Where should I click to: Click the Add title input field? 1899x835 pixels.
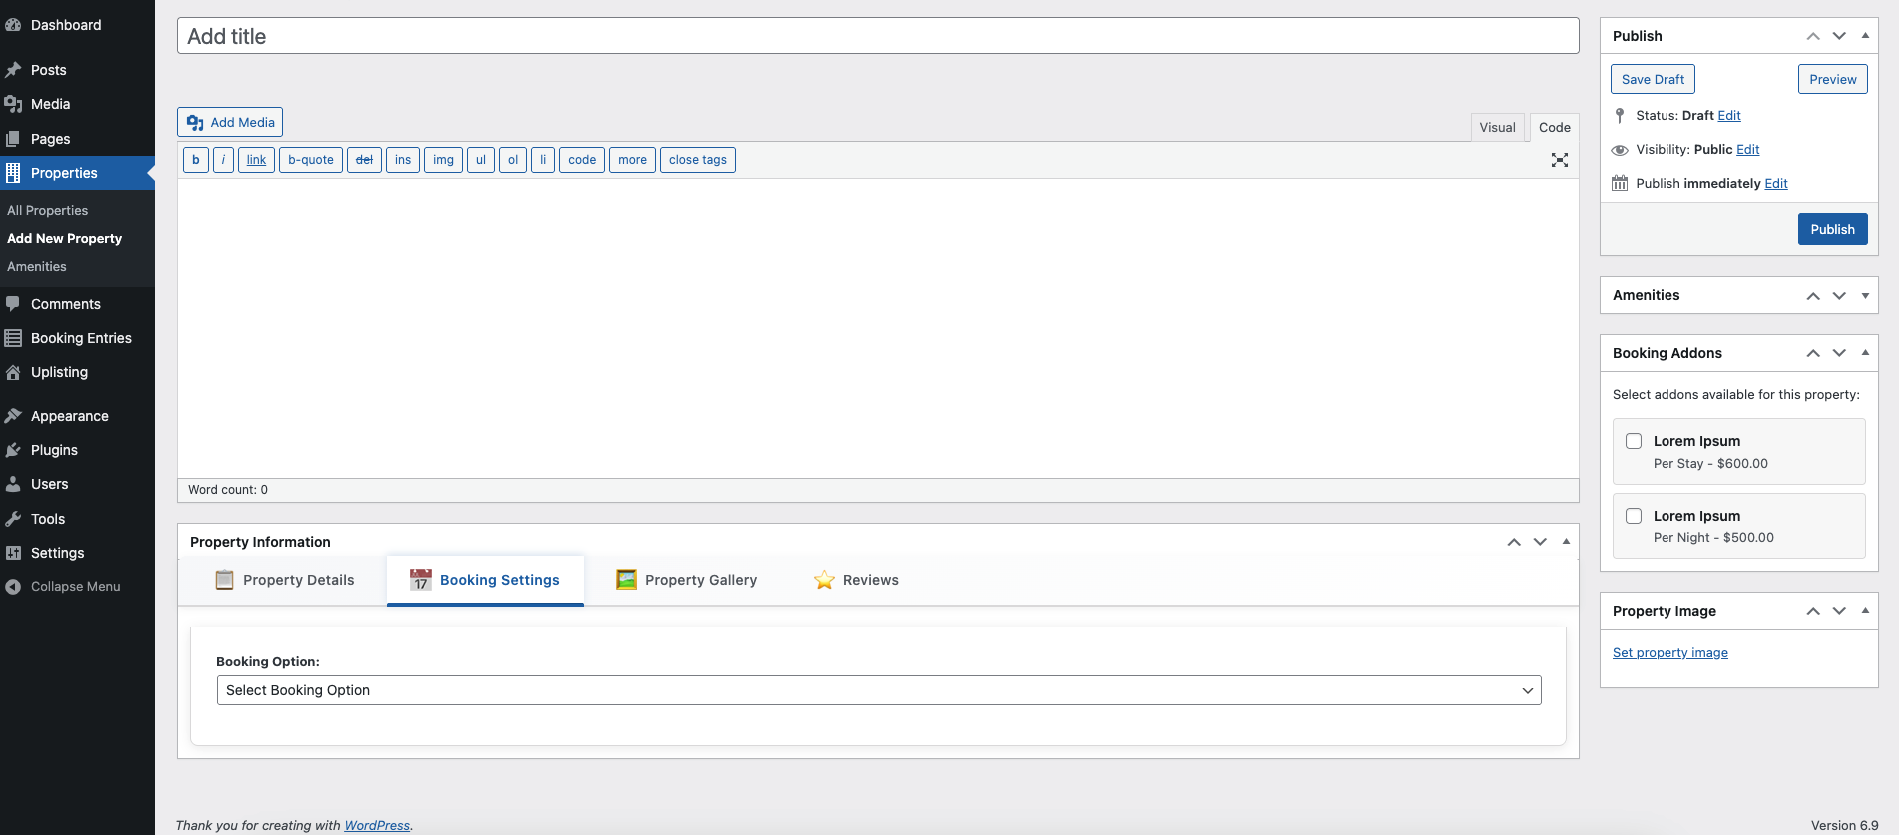click(x=878, y=36)
